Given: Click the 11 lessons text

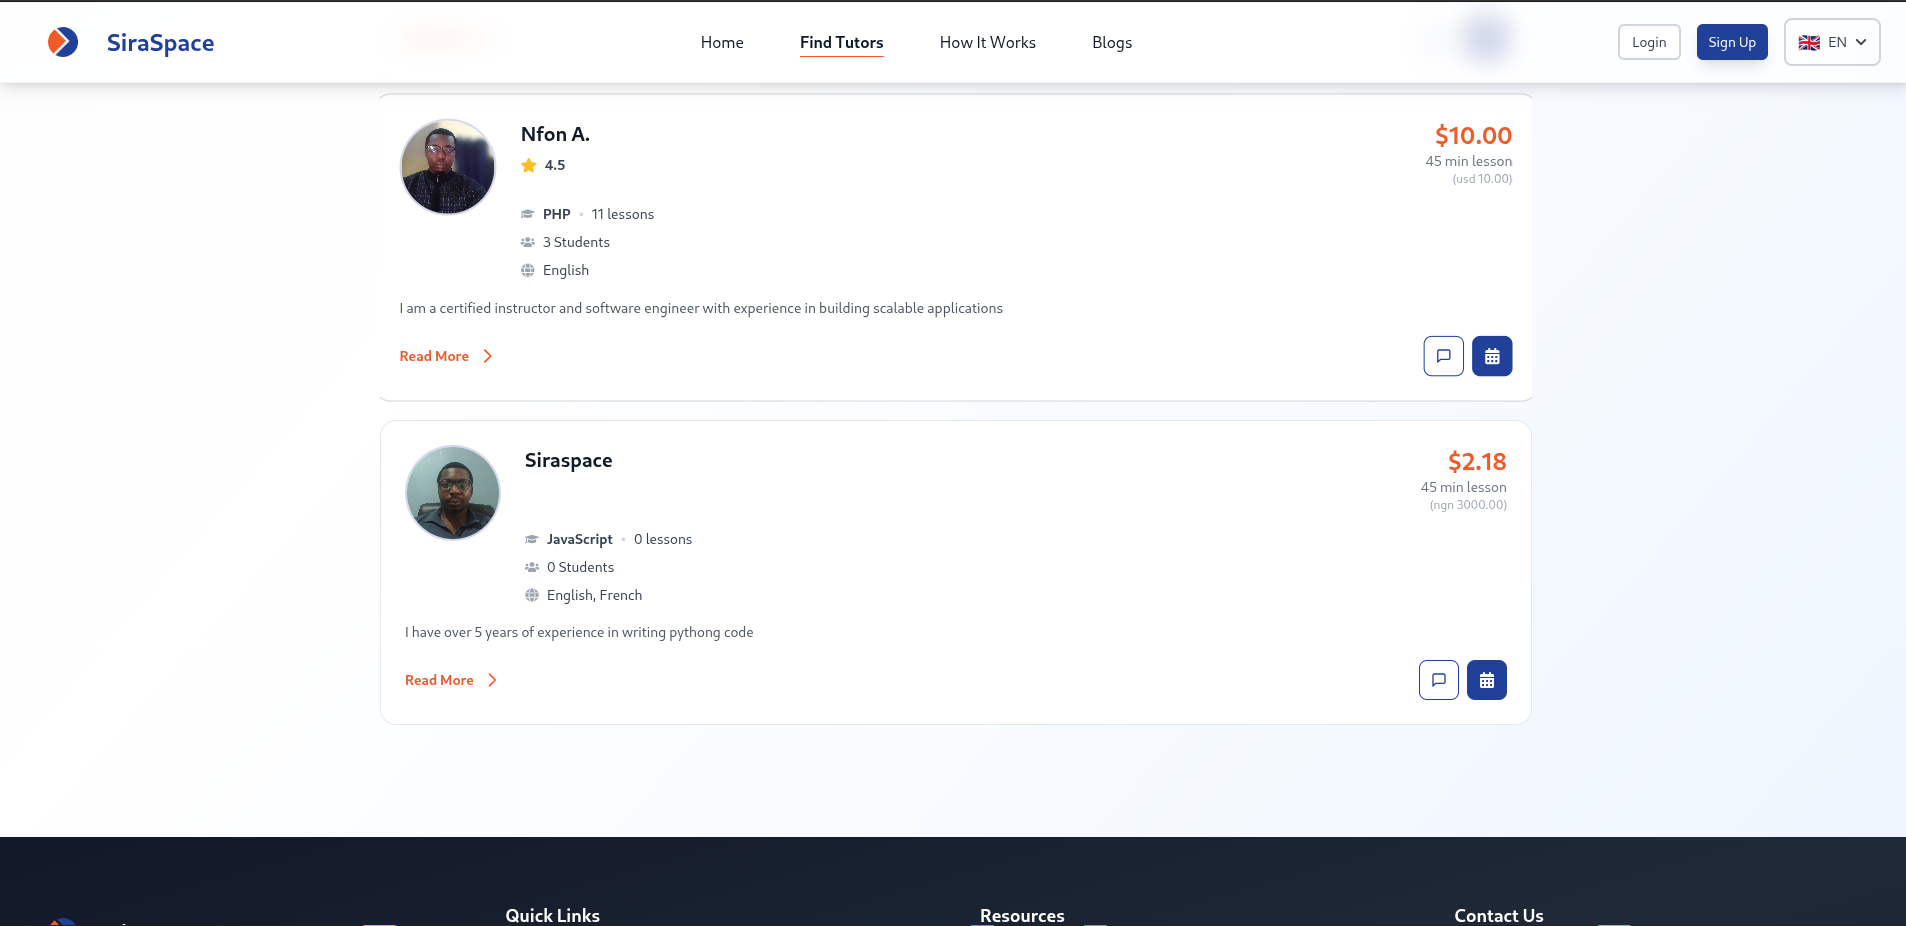Looking at the screenshot, I should pos(622,214).
